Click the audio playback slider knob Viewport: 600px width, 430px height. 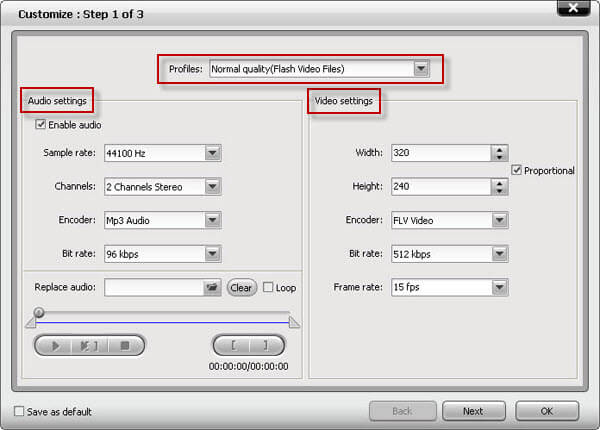39,313
